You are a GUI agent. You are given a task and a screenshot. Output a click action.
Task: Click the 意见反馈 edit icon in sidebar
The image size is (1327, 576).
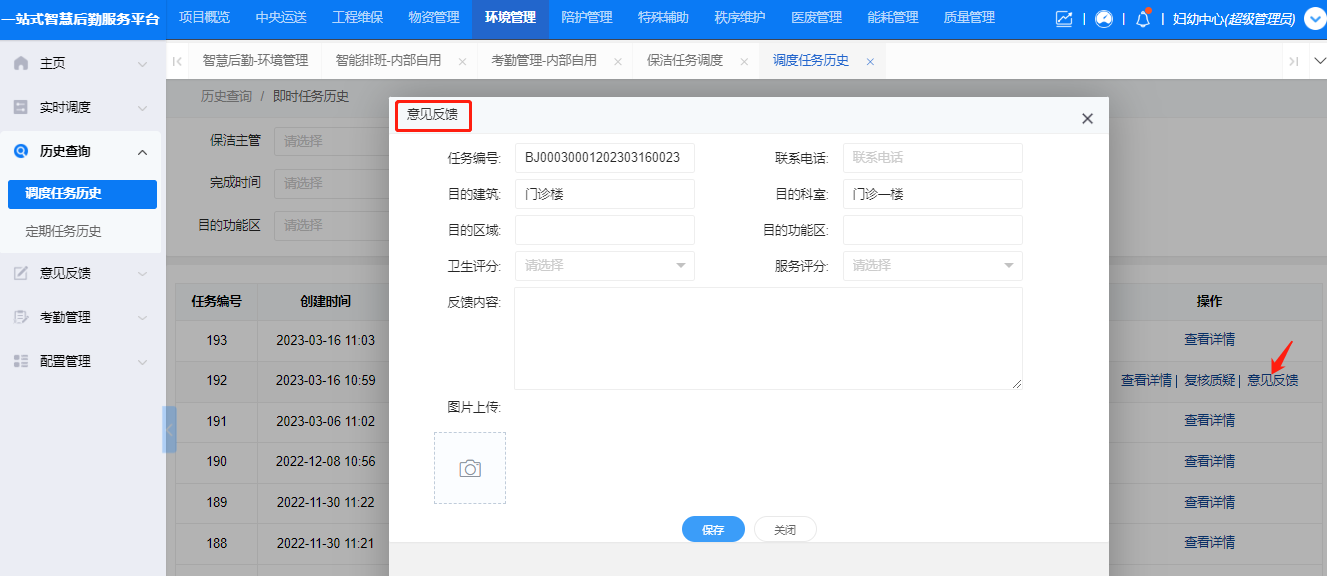[21, 273]
